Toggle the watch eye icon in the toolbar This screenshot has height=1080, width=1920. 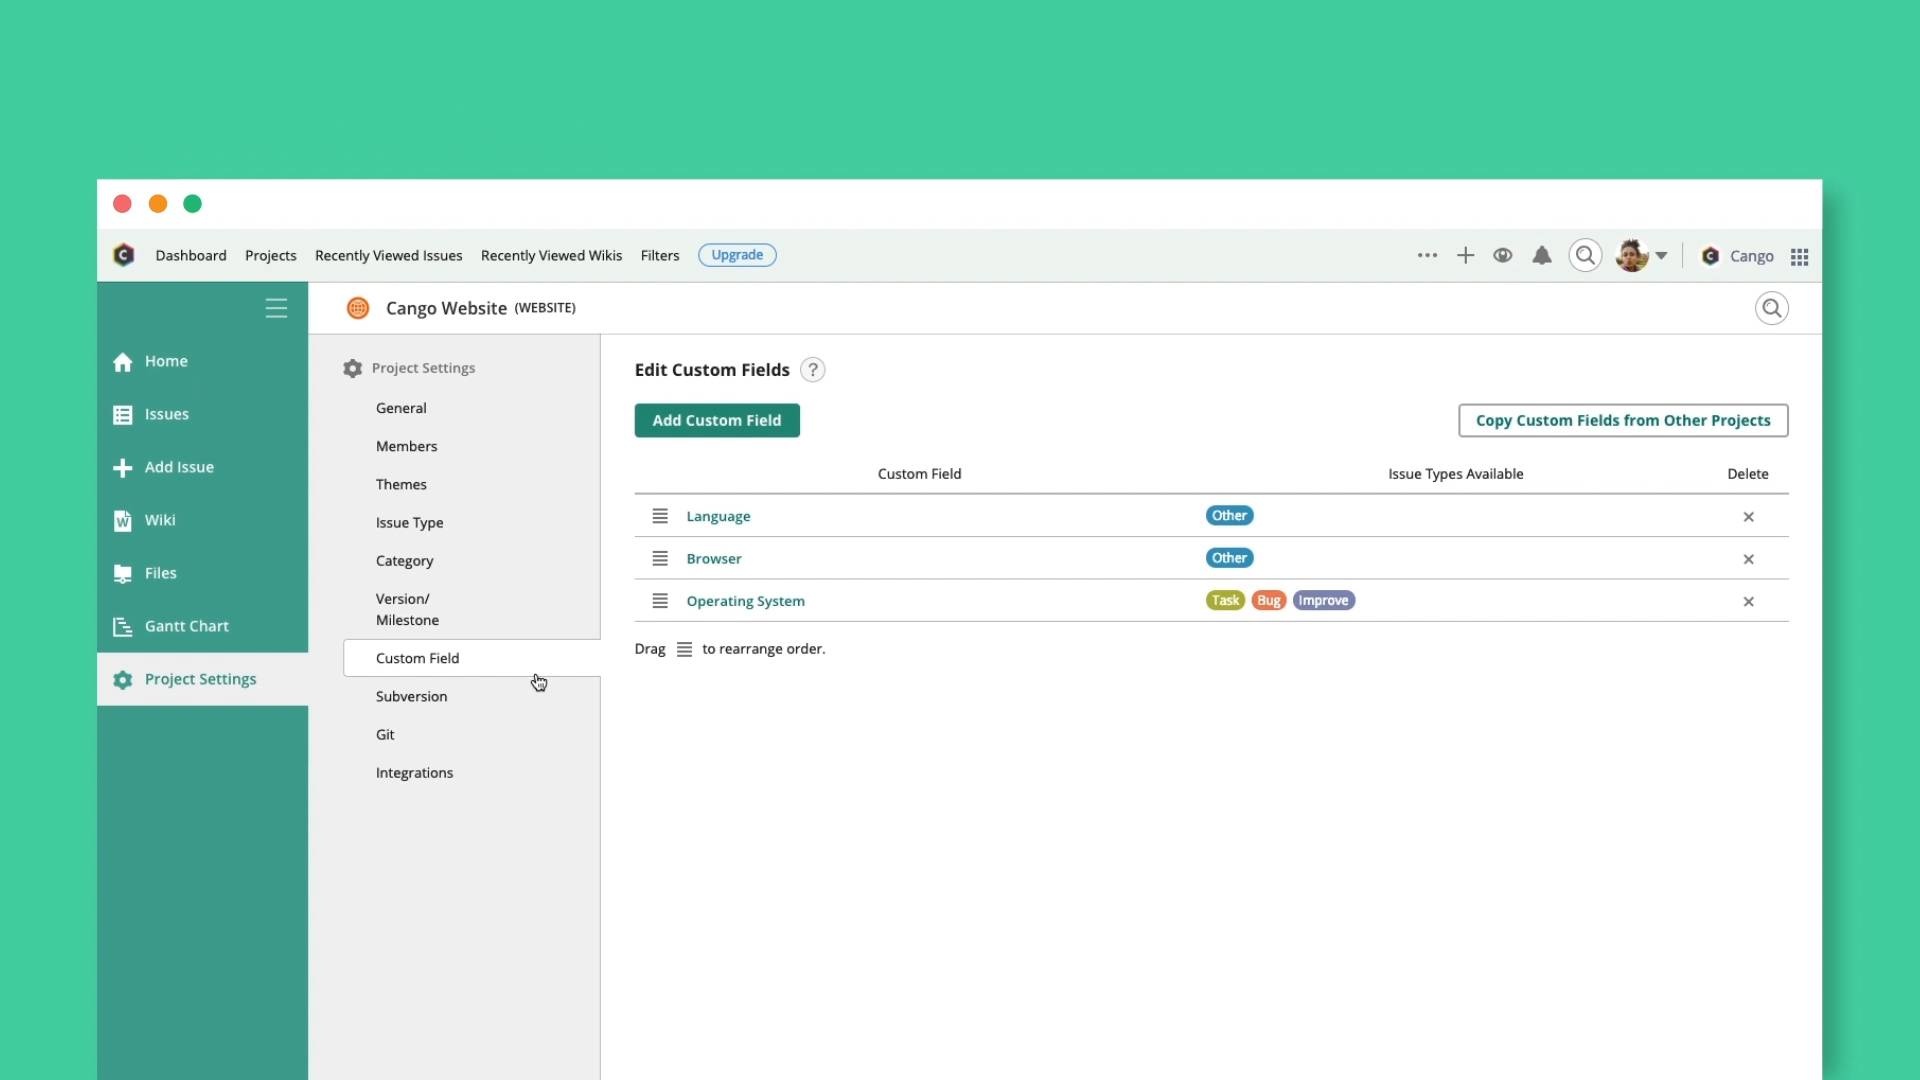click(1502, 255)
